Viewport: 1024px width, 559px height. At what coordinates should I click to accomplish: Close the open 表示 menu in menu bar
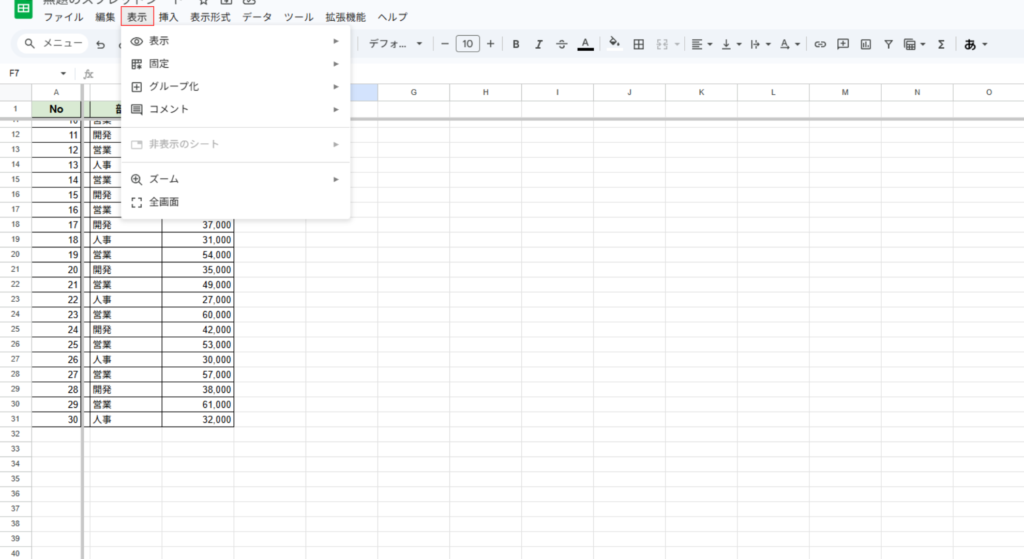[x=137, y=17]
